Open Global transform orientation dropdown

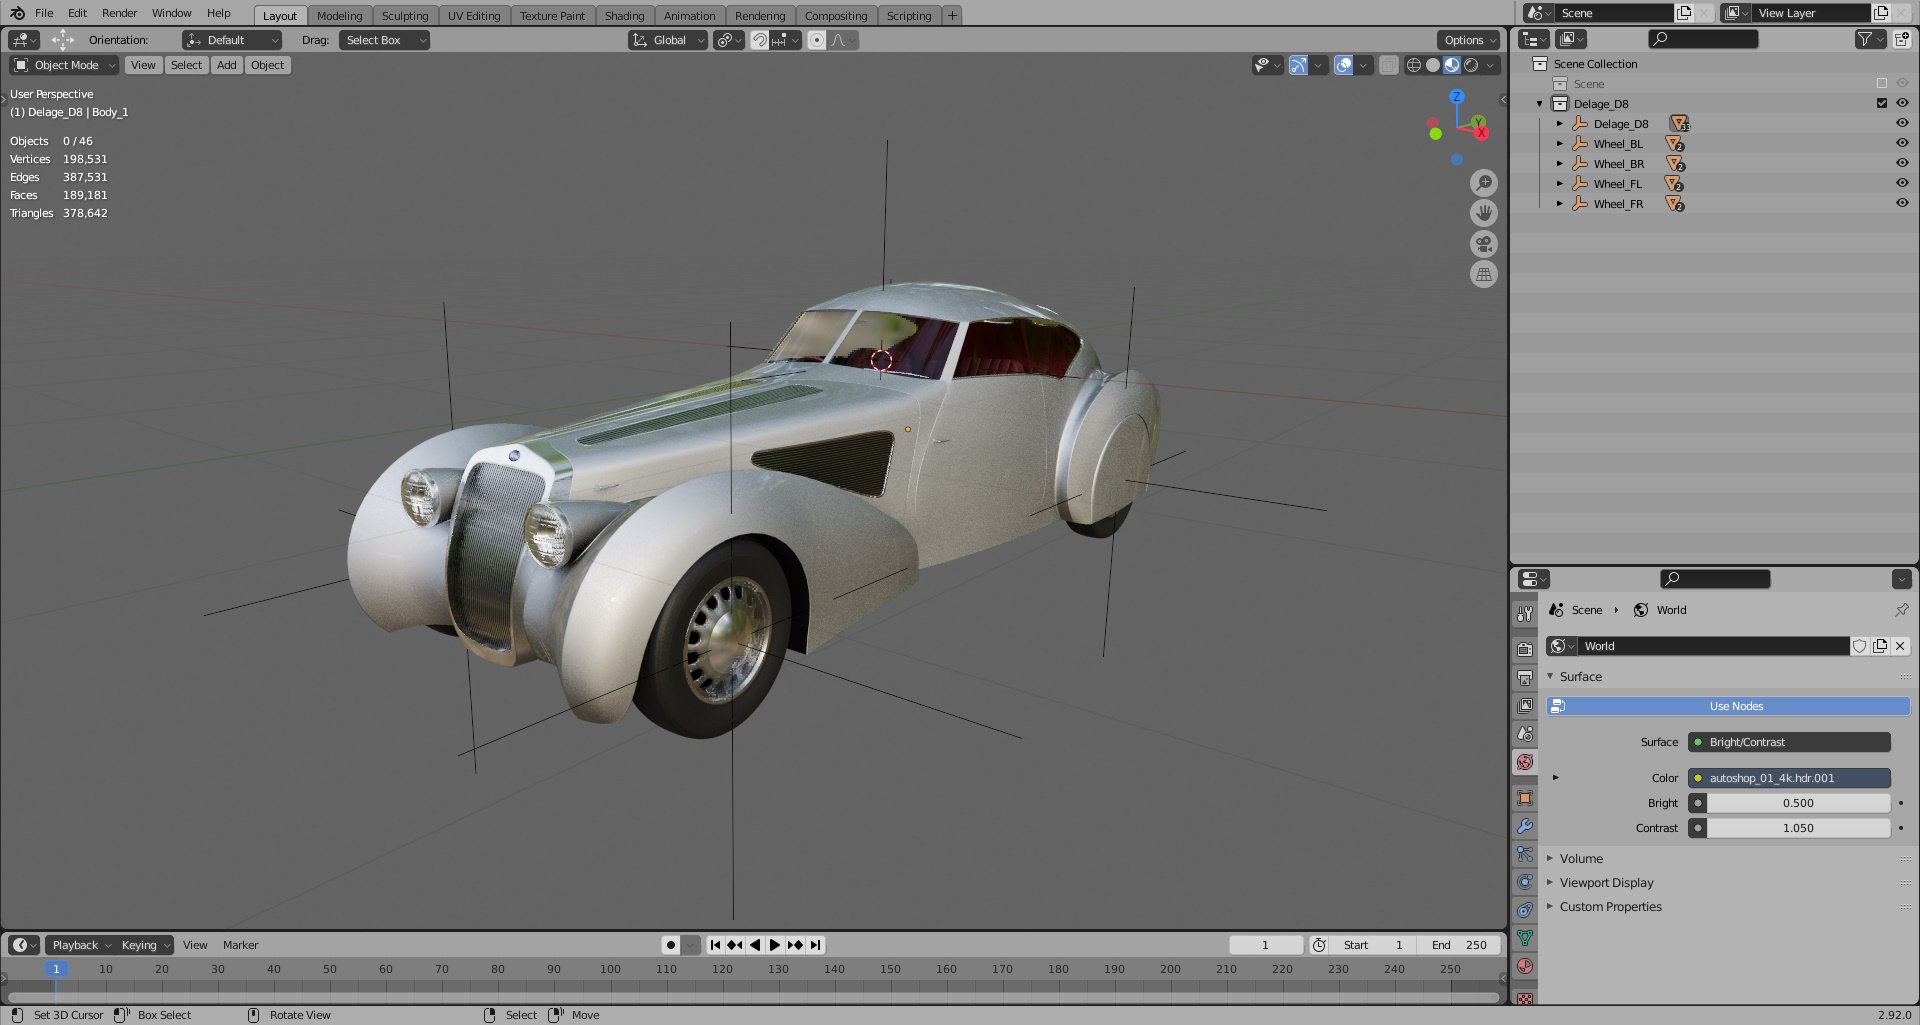point(668,40)
